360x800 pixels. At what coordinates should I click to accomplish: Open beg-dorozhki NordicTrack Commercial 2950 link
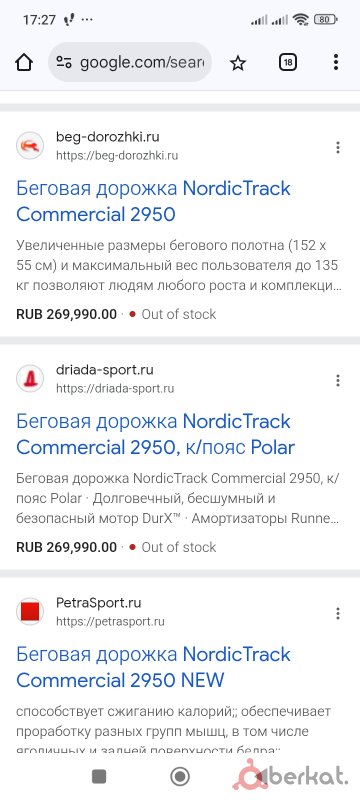pyautogui.click(x=153, y=202)
